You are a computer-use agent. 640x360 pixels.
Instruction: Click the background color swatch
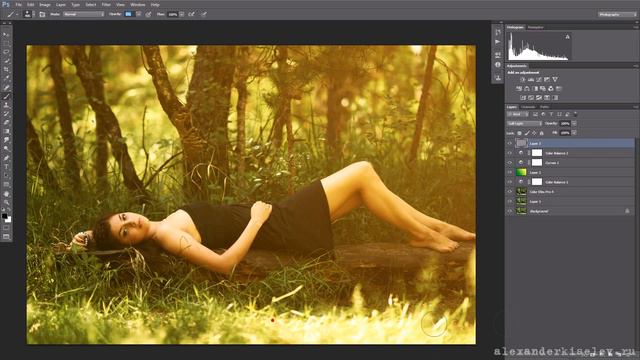8,220
